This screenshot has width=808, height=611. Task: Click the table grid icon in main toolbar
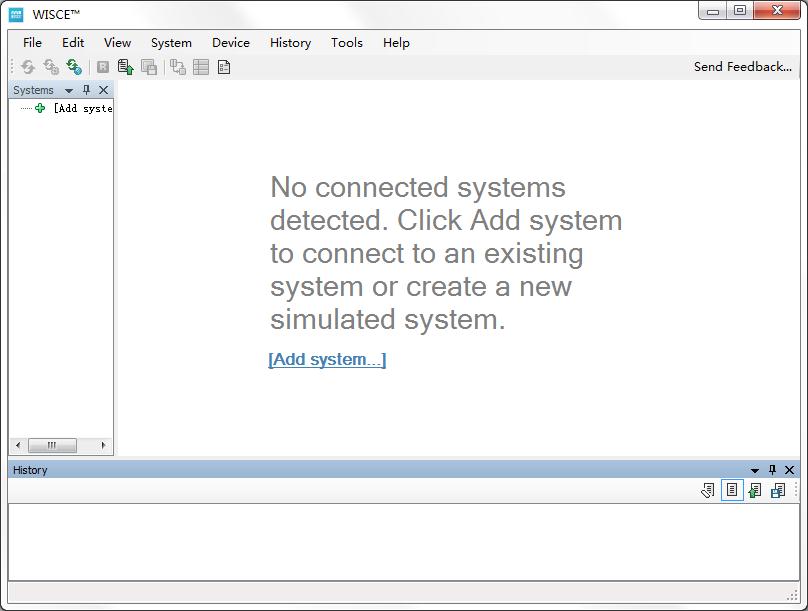[x=201, y=67]
